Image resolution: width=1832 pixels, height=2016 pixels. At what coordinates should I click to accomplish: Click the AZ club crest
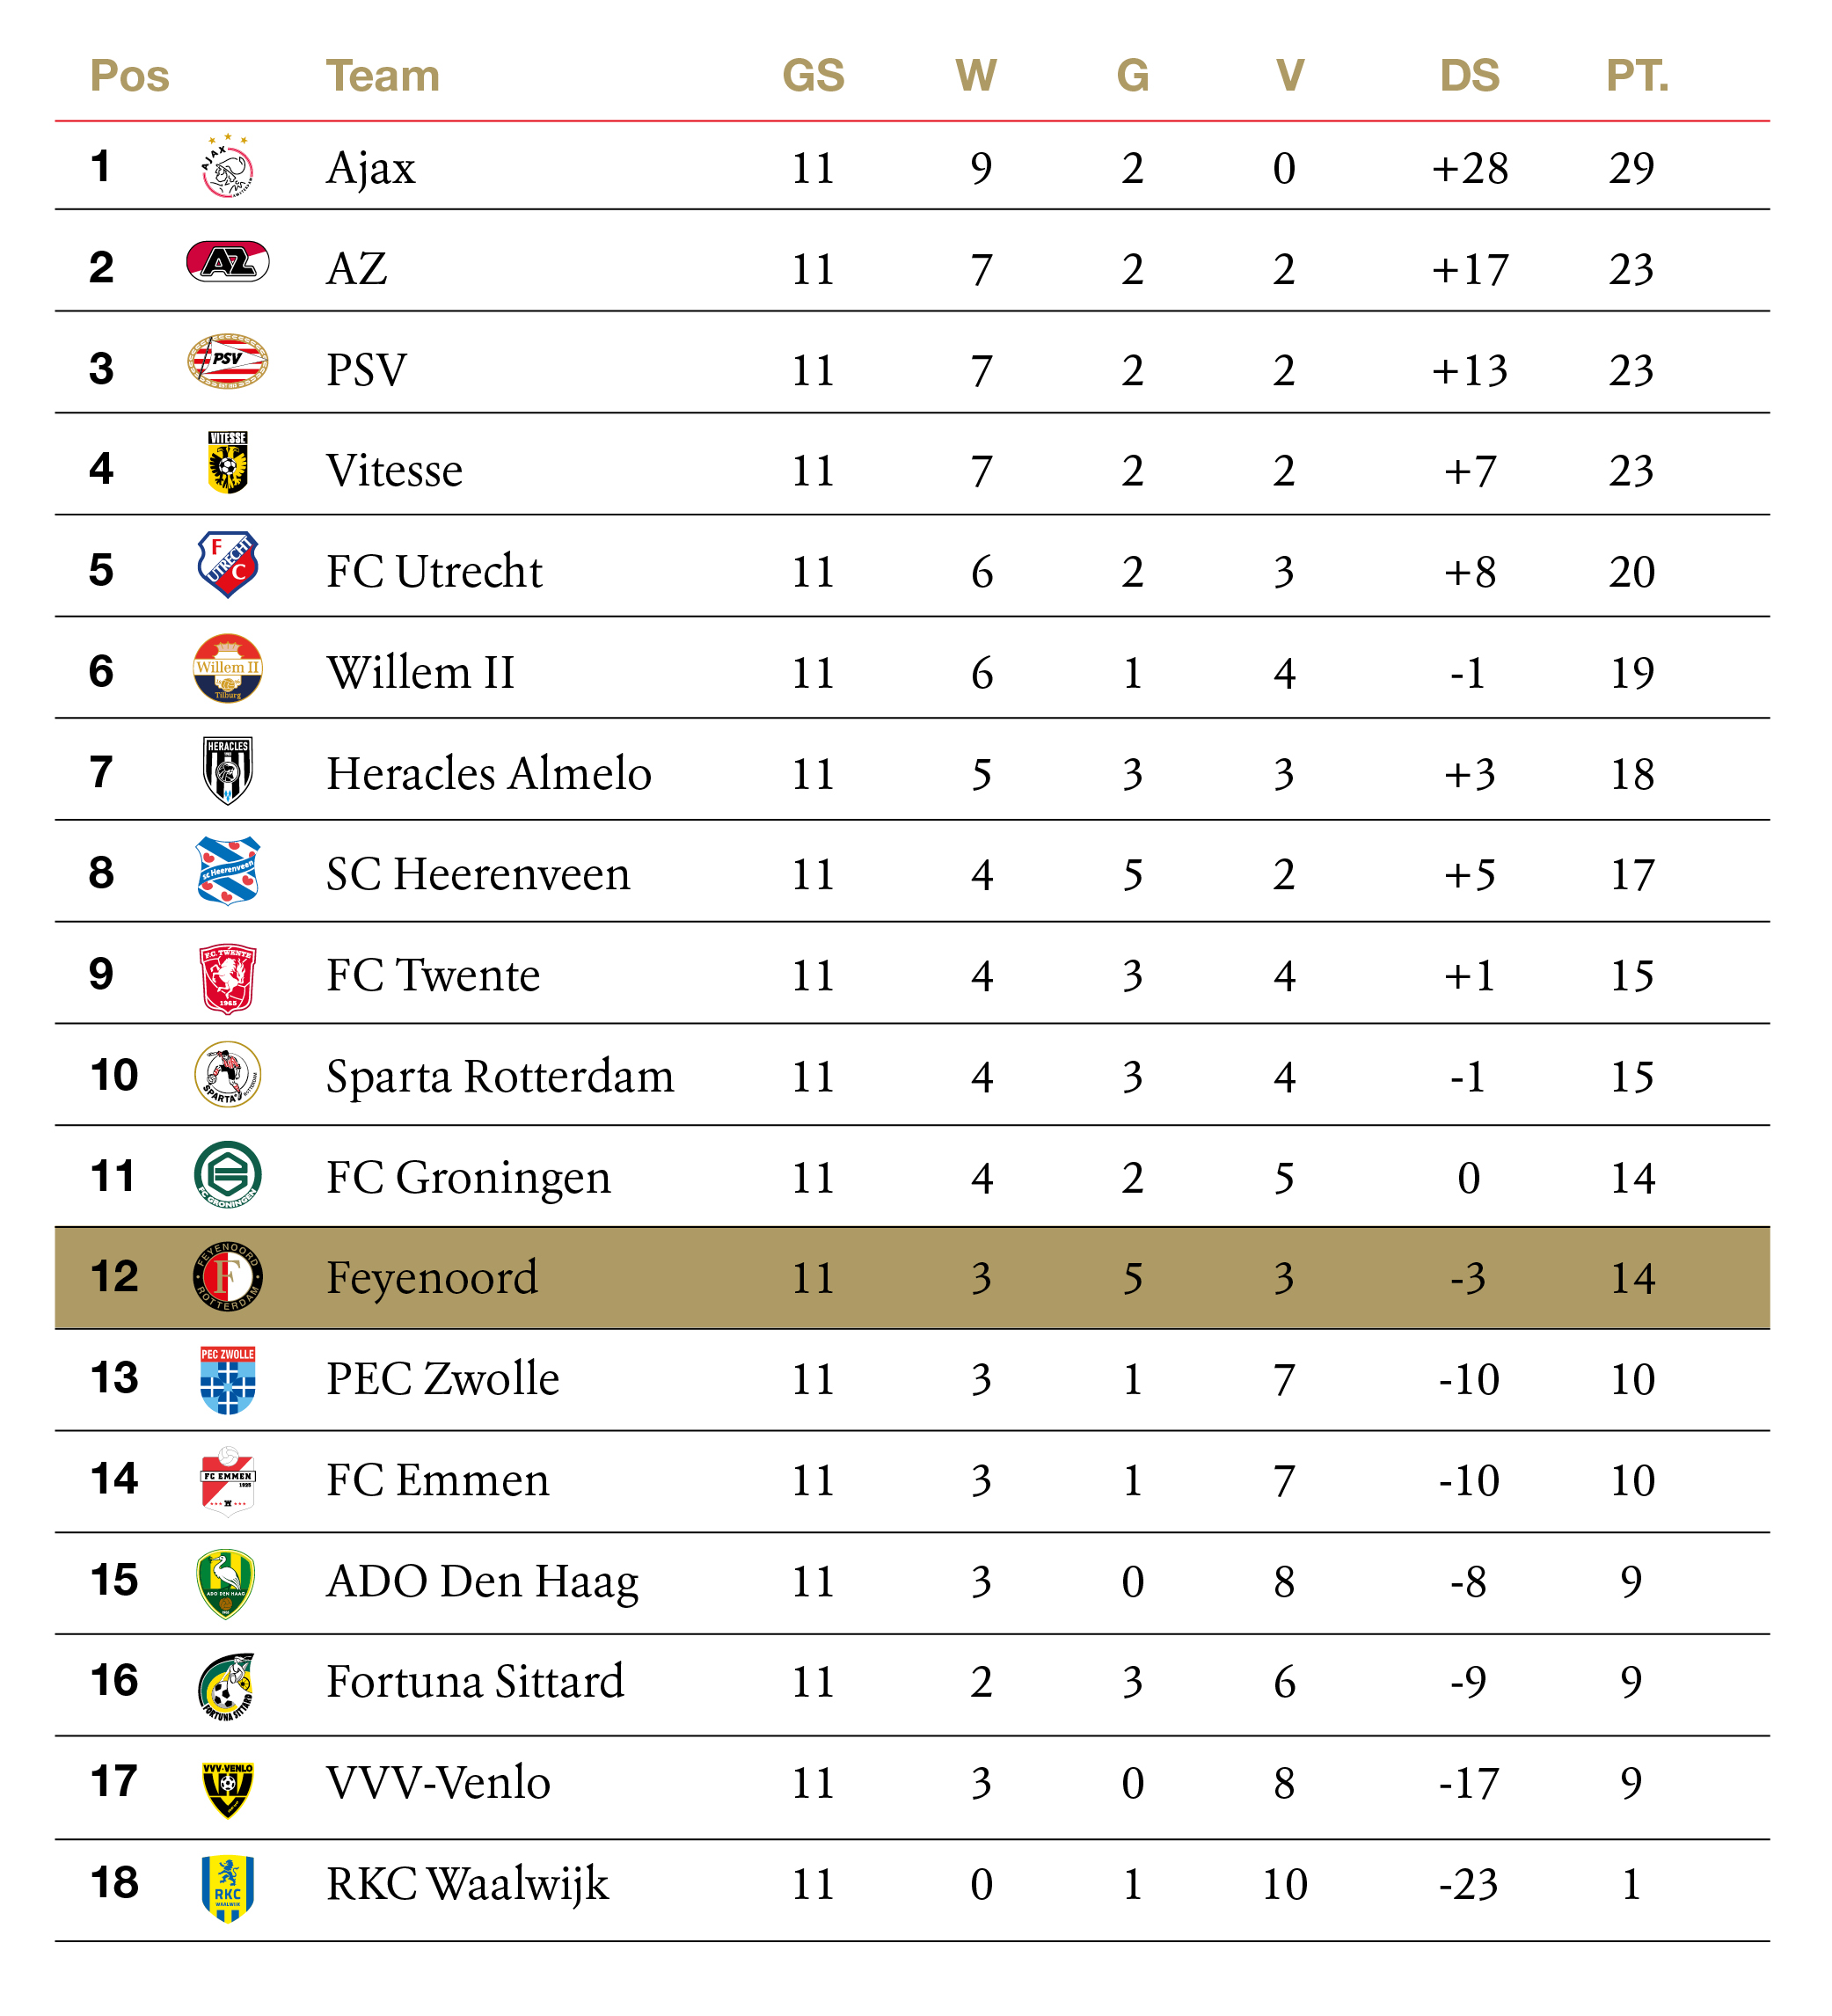click(x=228, y=261)
